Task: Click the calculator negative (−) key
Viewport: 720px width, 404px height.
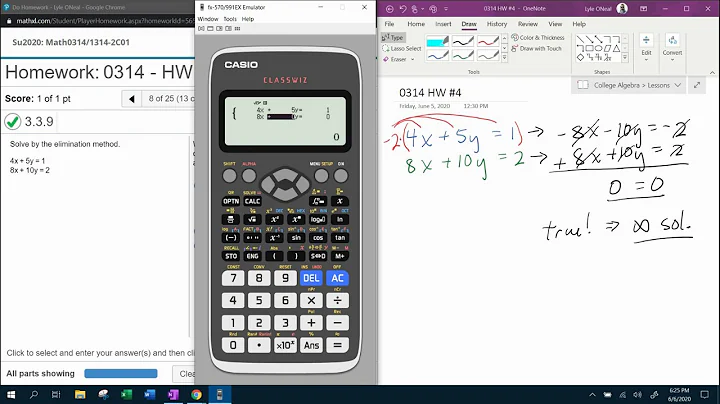Action: tap(231, 238)
